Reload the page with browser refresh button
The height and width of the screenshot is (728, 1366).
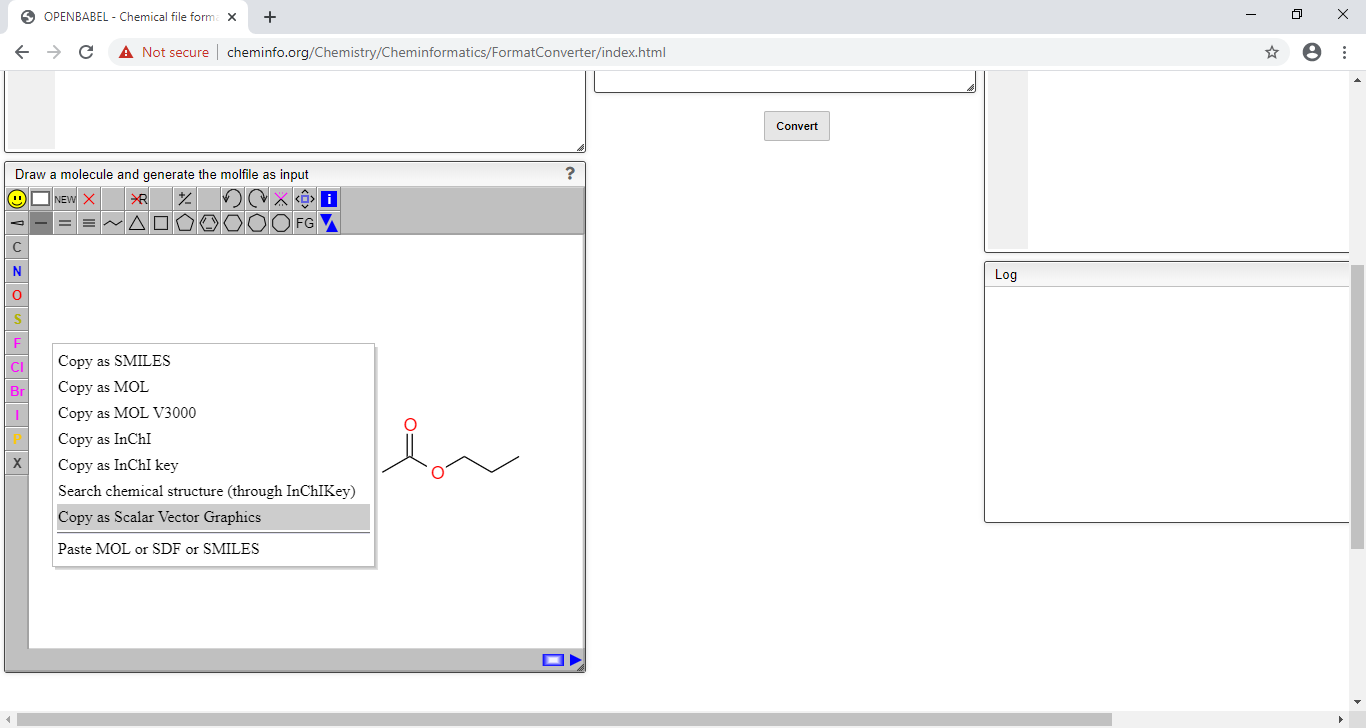pyautogui.click(x=86, y=52)
